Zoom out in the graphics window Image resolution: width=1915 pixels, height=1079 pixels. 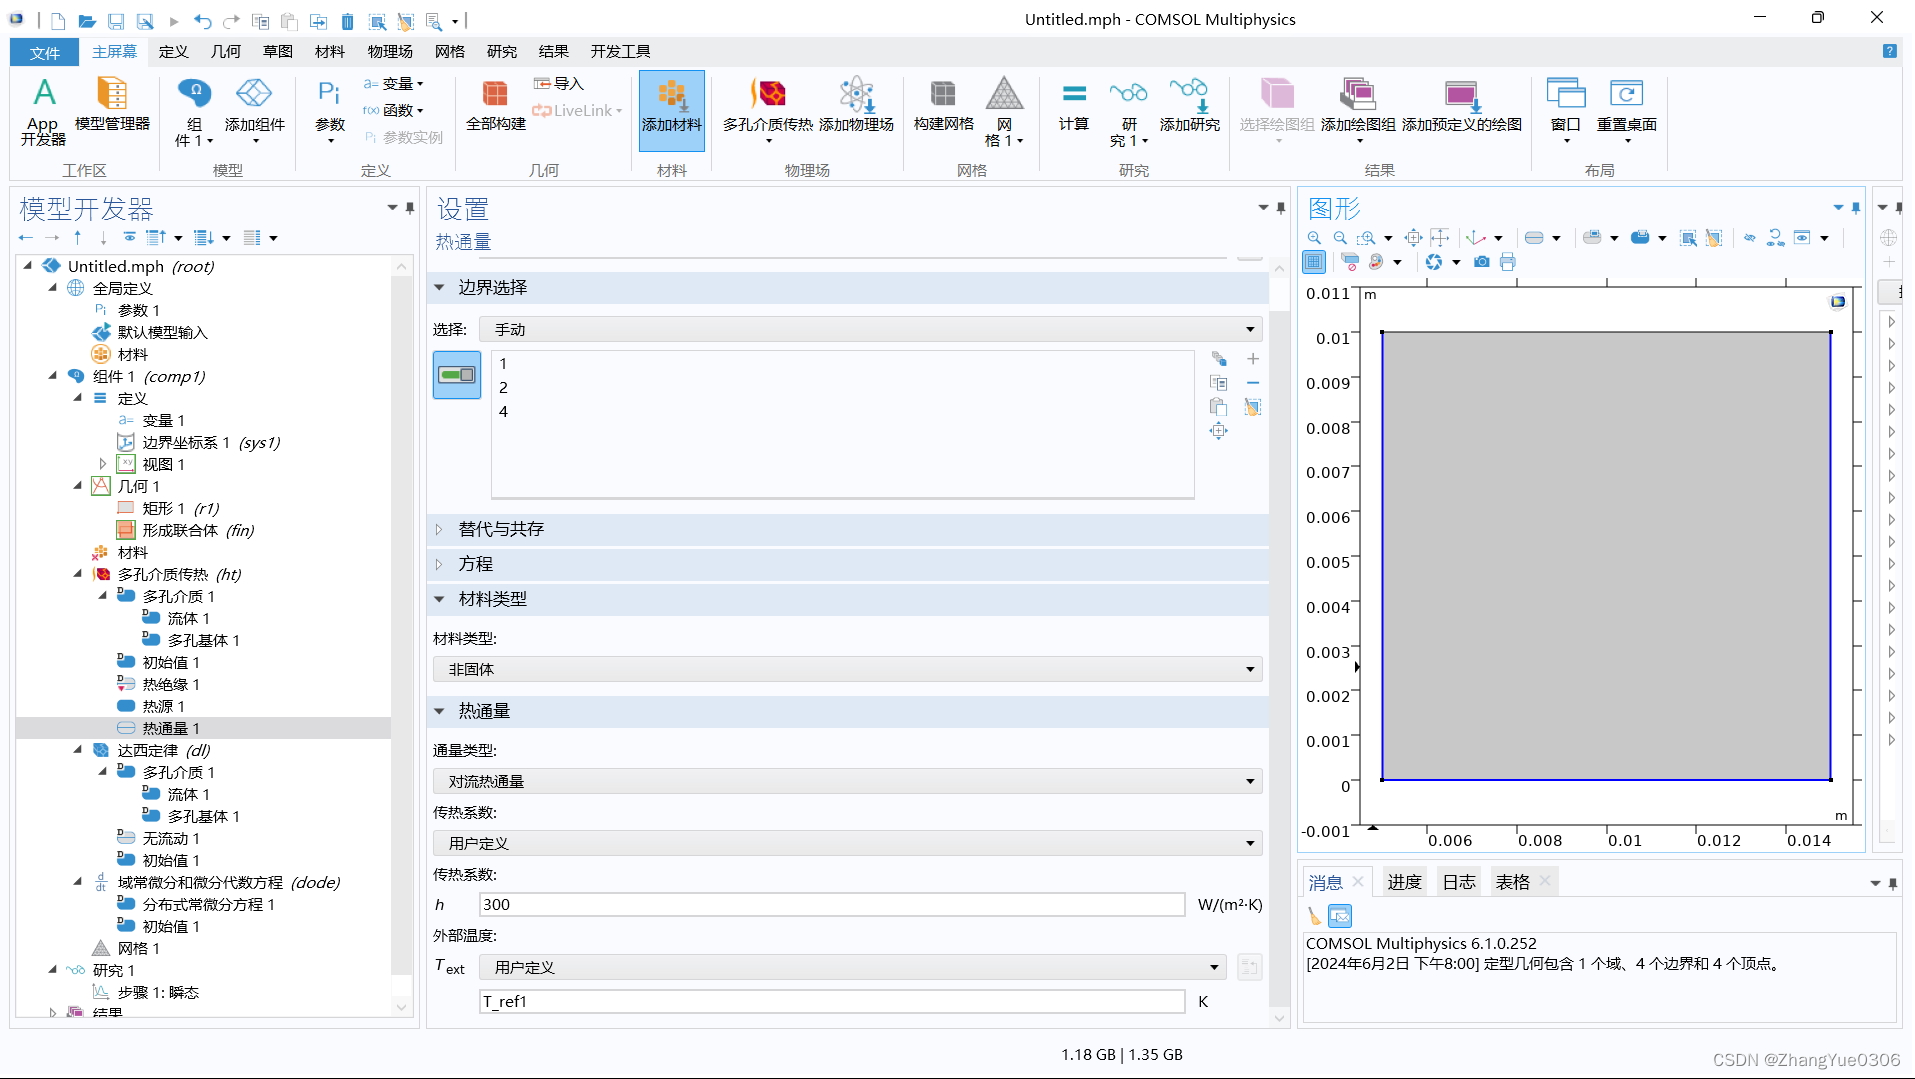tap(1340, 238)
